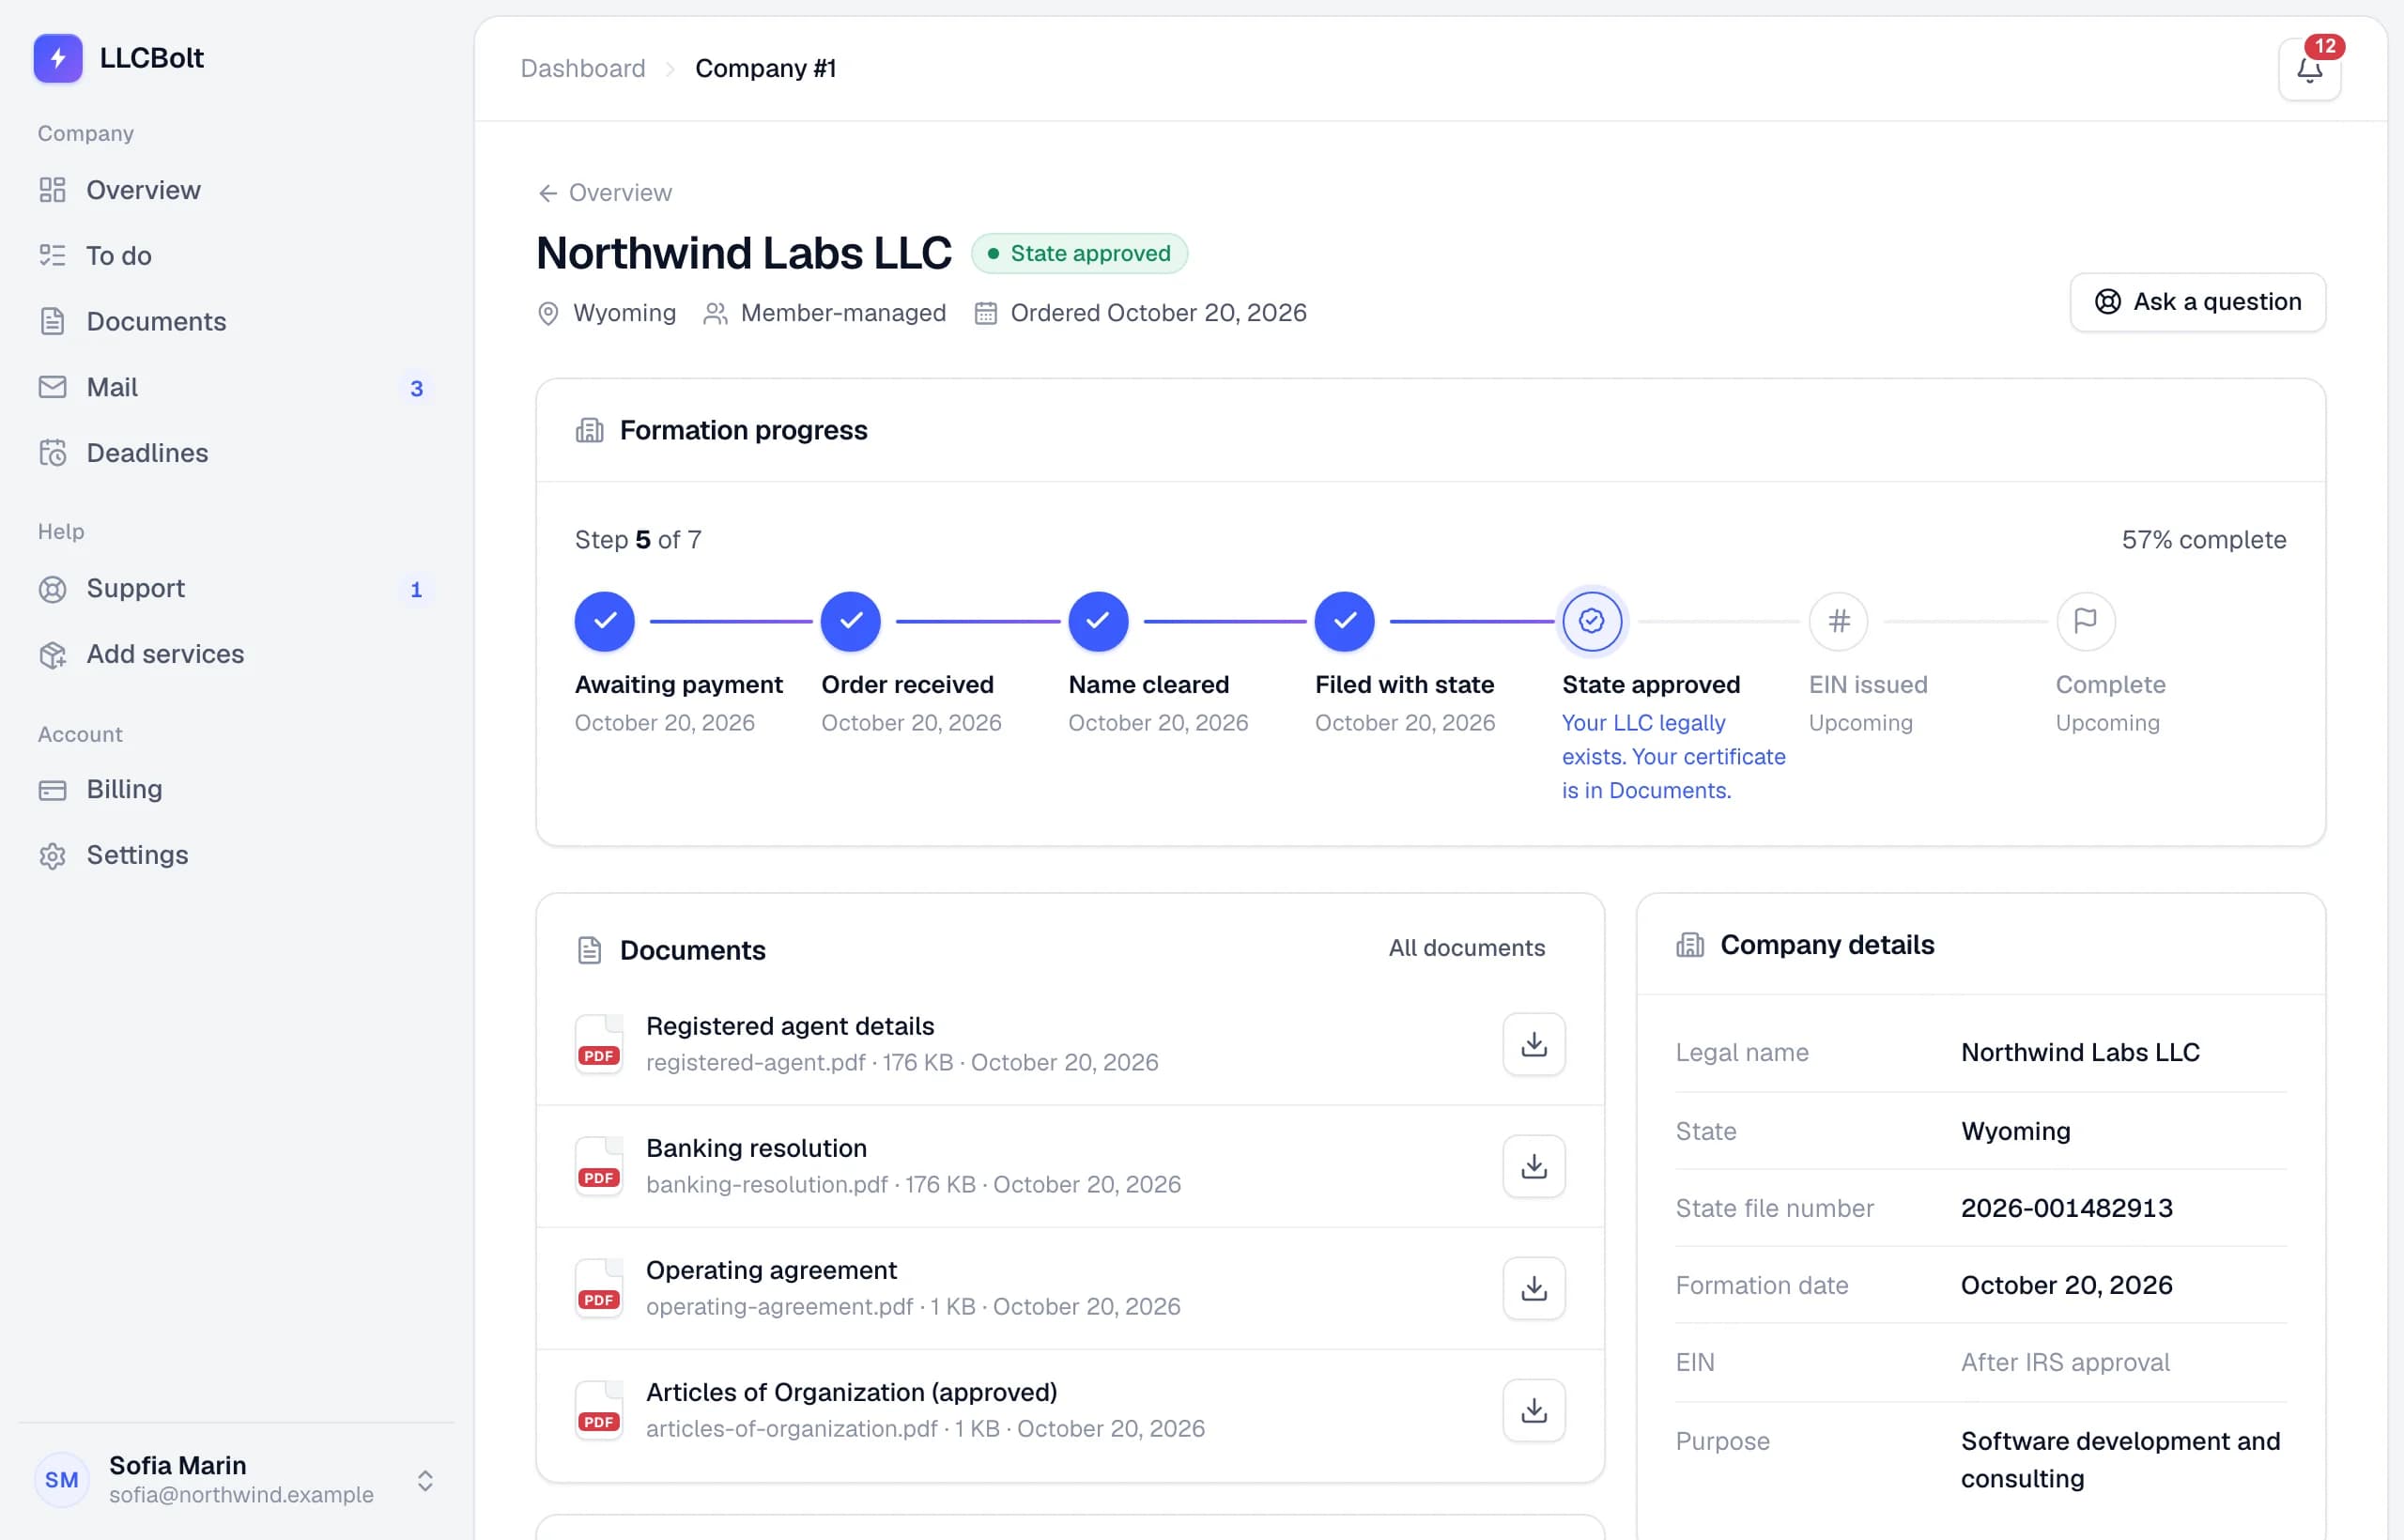Click the Formation date value October 20, 2026
The width and height of the screenshot is (2404, 1540).
(2066, 1285)
